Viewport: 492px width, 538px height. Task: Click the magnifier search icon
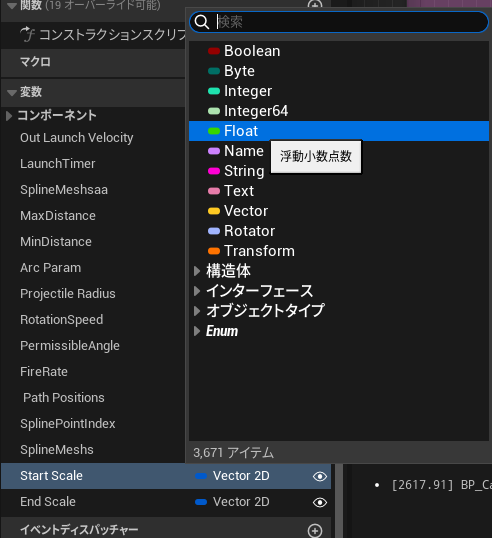tap(202, 22)
